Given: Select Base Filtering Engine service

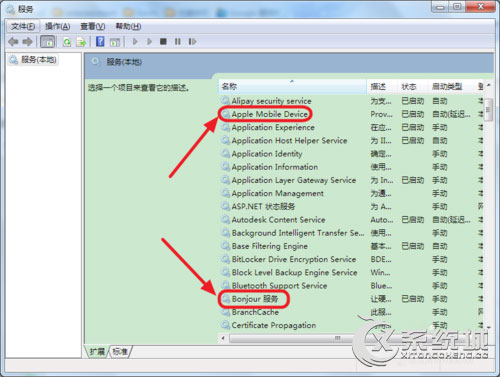Looking at the screenshot, I should [x=352, y=246].
